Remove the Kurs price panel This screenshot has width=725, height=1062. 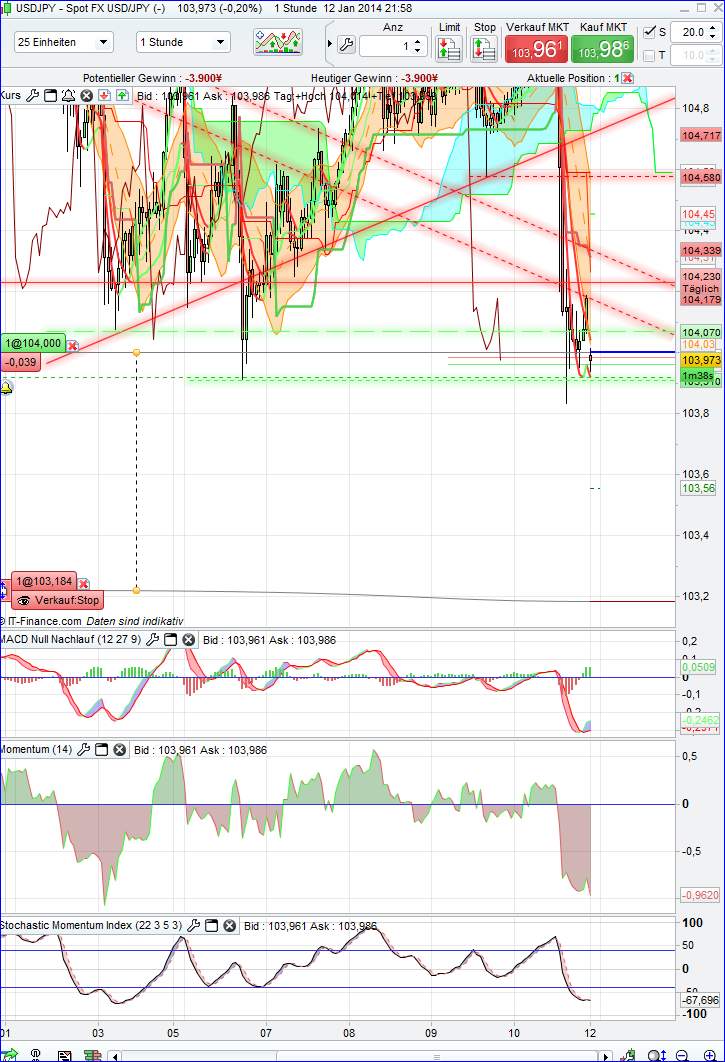click(86, 95)
